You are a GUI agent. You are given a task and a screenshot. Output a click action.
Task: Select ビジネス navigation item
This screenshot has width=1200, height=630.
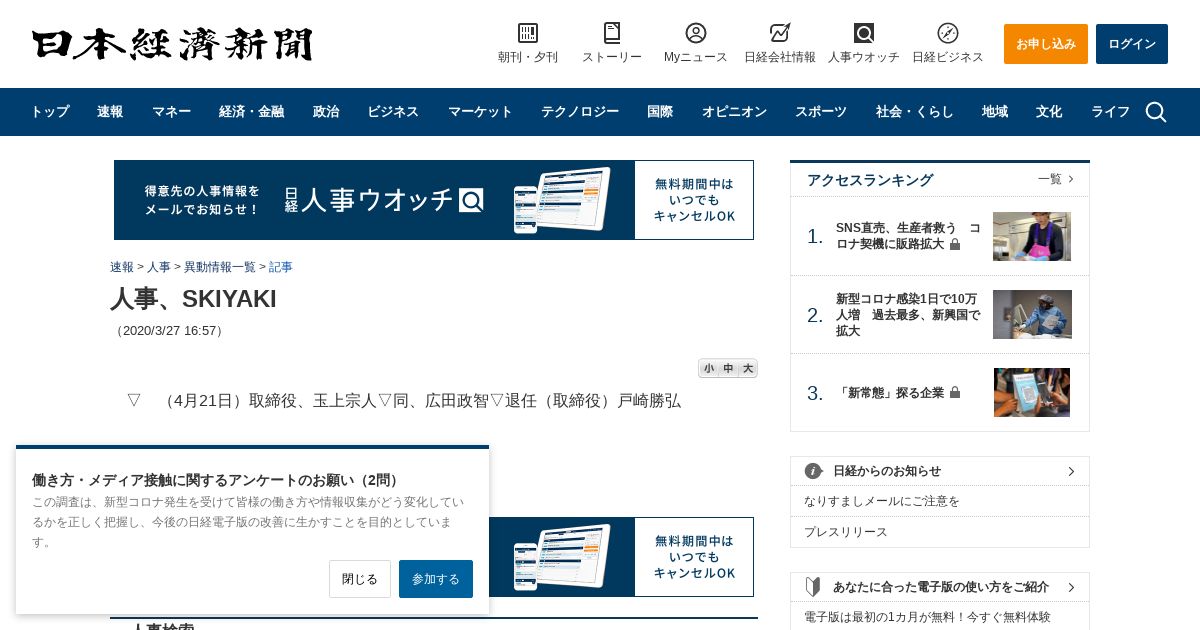click(393, 112)
